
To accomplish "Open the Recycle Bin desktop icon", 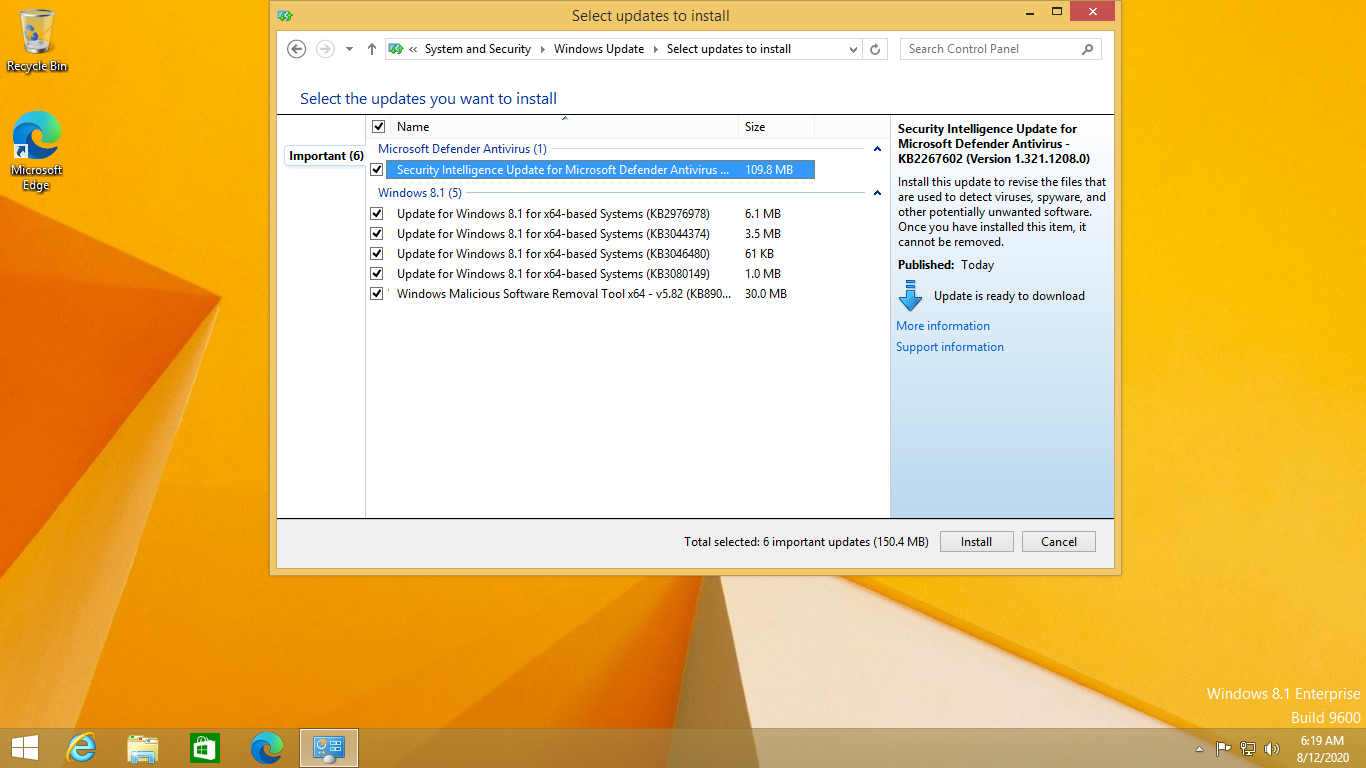I will [x=37, y=41].
